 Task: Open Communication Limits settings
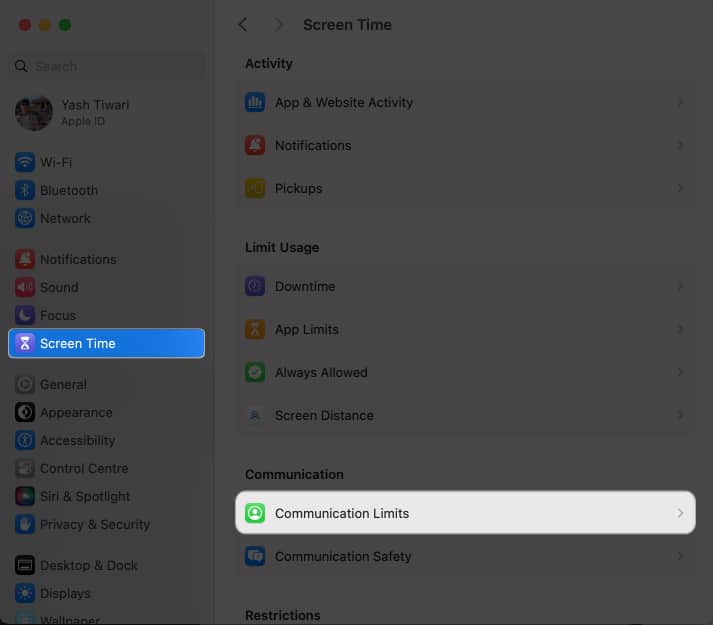click(465, 513)
